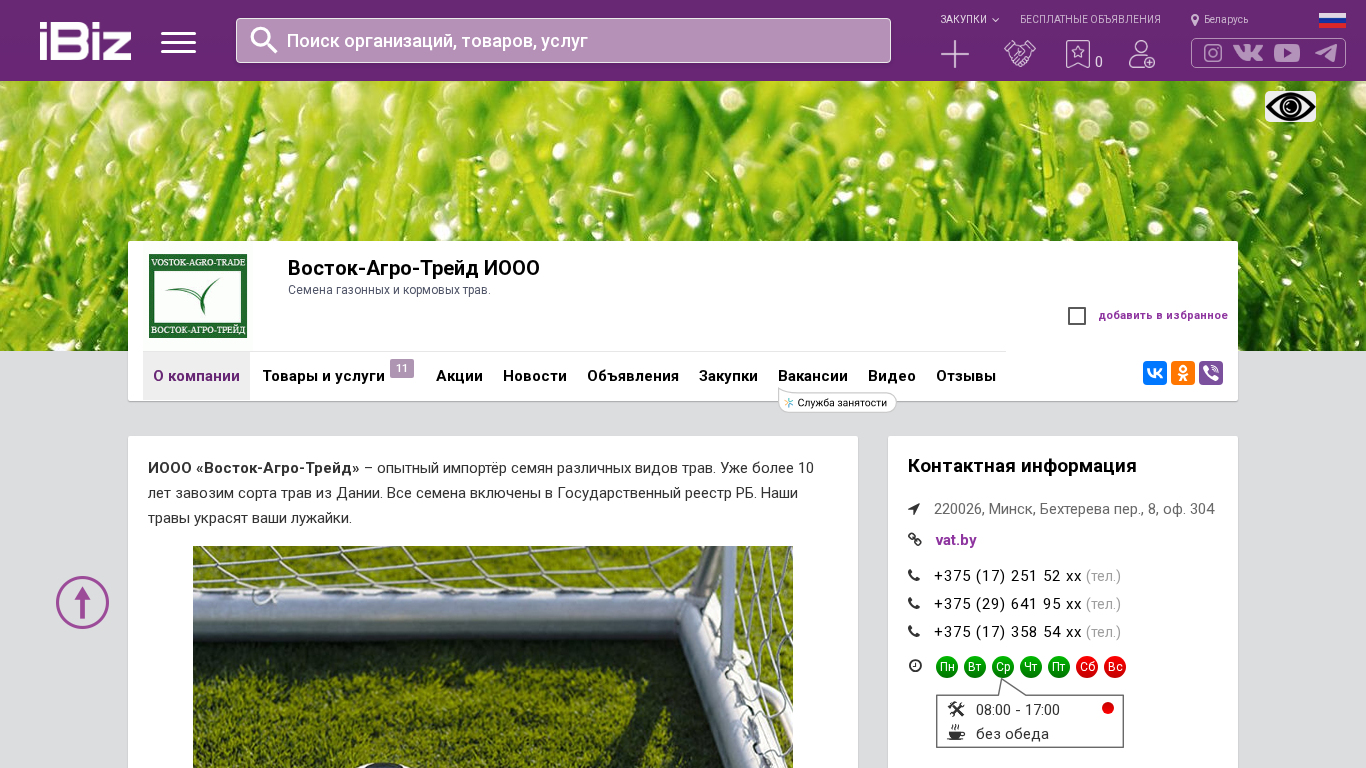Open «Бесплатные объявления» link

click(1090, 20)
